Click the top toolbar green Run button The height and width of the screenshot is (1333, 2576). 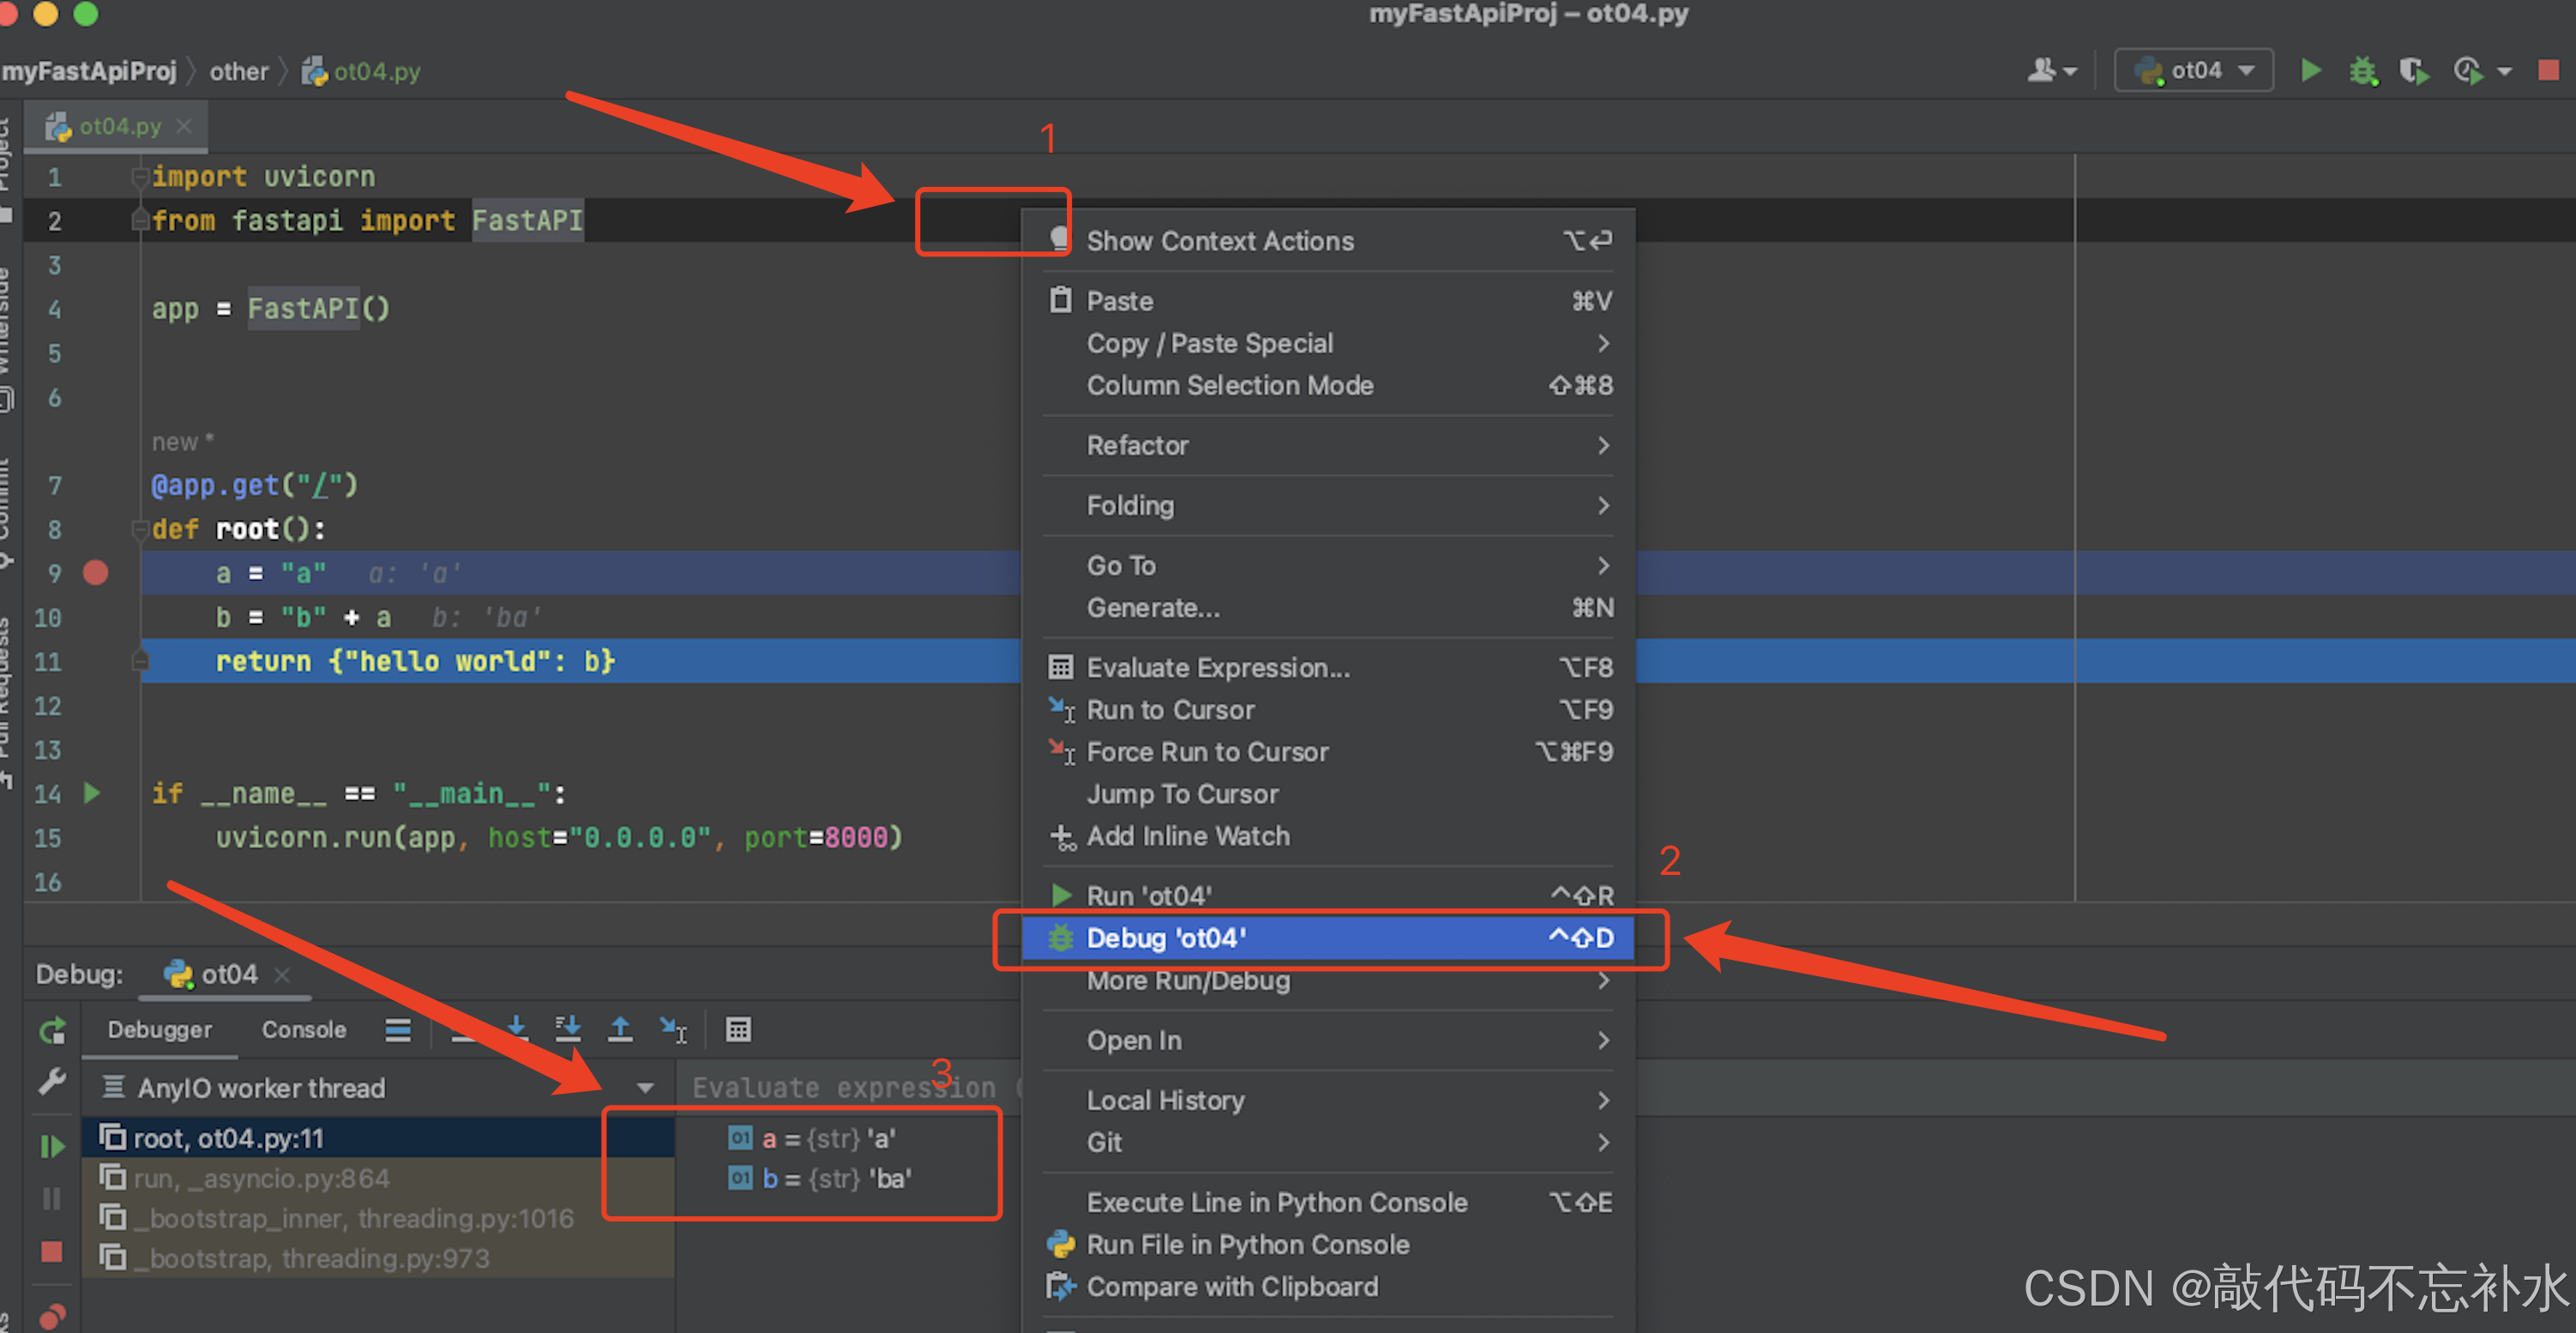2311,71
